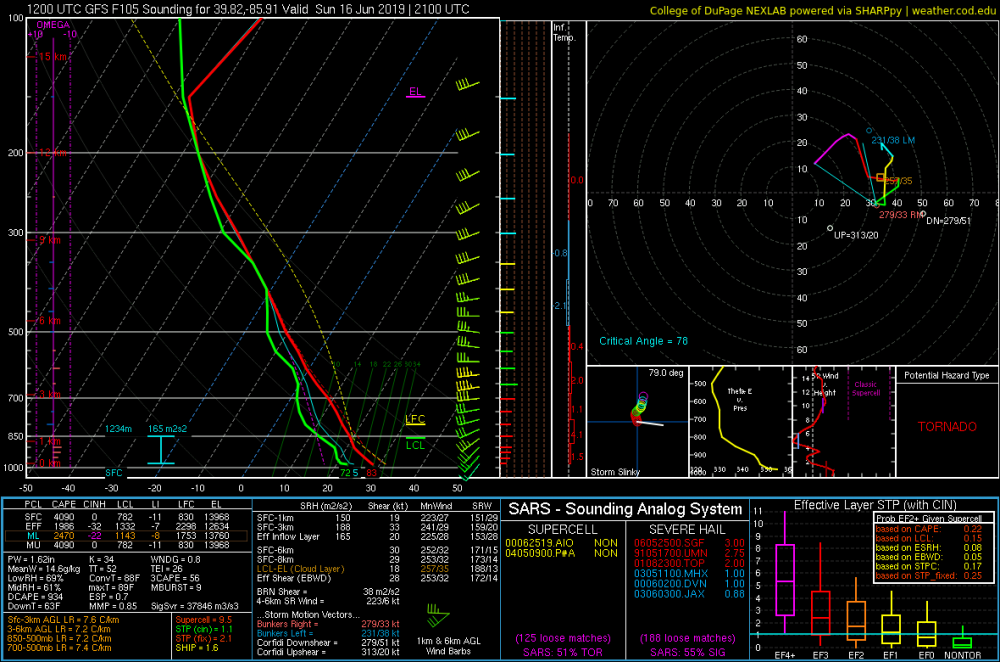Click the SARS: 51% TOR result
Viewport: 1000px width, 662px height.
click(562, 652)
